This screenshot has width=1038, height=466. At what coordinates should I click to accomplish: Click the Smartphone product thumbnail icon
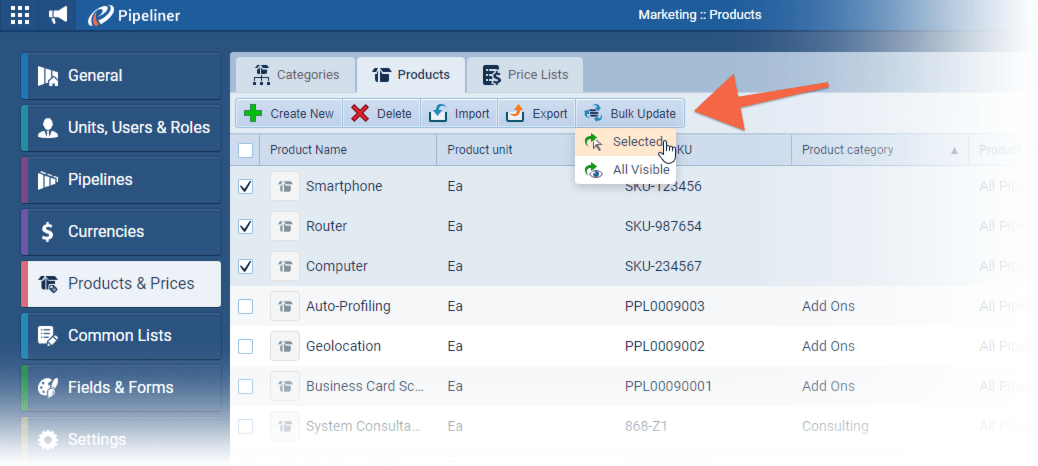285,186
